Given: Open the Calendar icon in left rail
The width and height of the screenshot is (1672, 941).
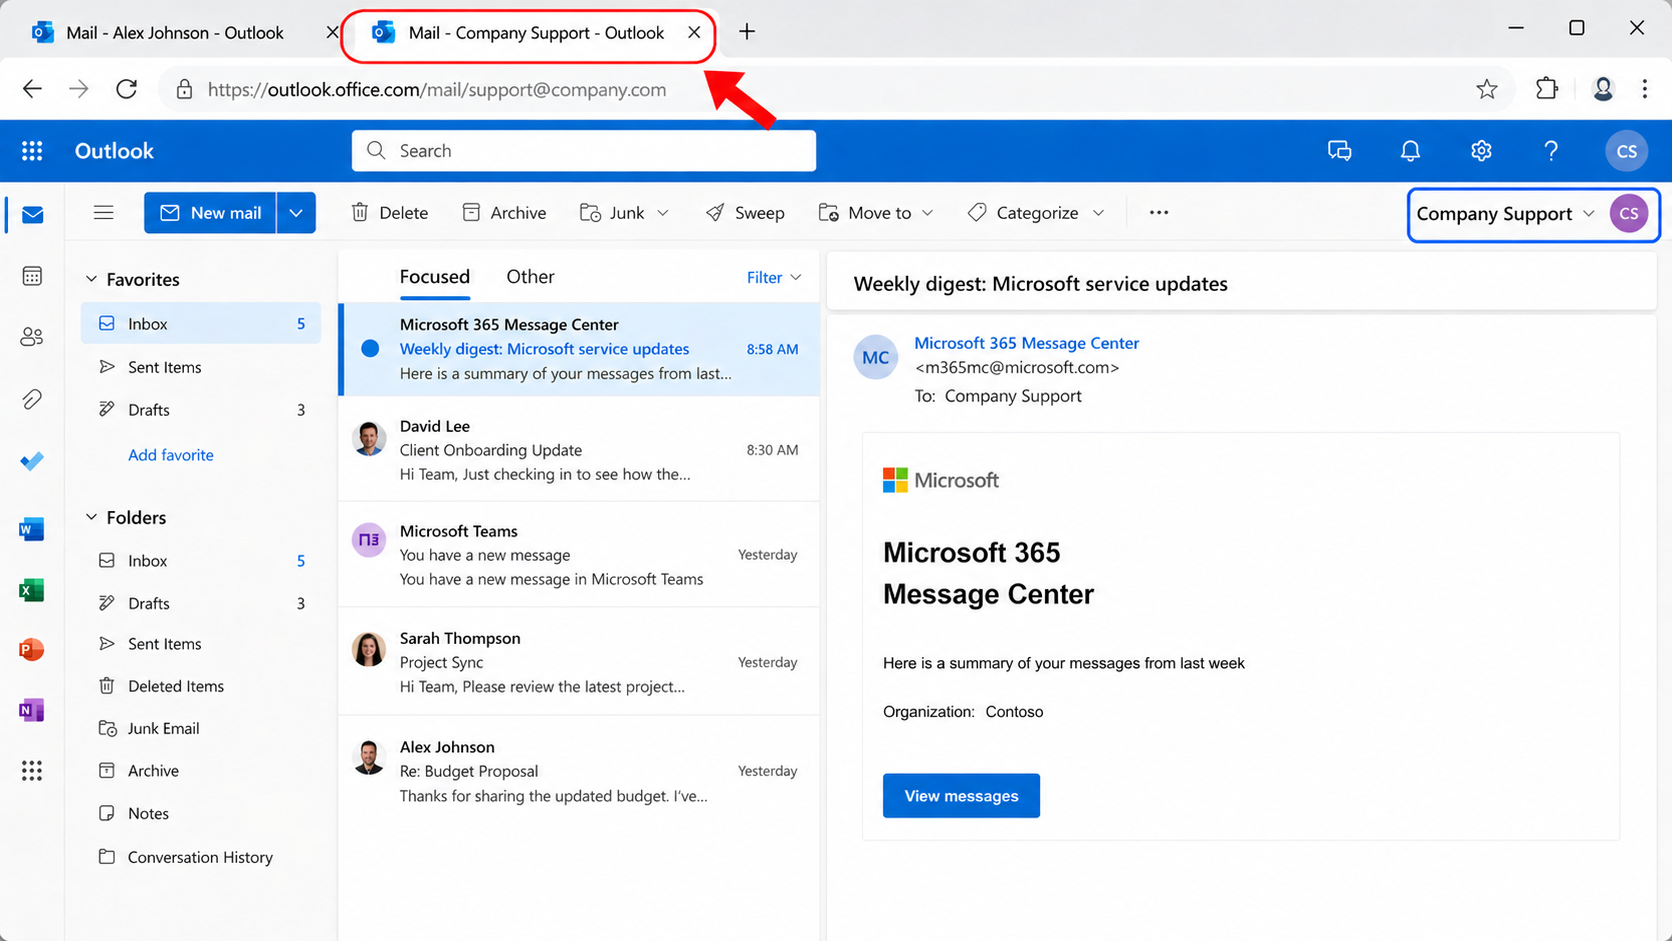Looking at the screenshot, I should point(32,276).
